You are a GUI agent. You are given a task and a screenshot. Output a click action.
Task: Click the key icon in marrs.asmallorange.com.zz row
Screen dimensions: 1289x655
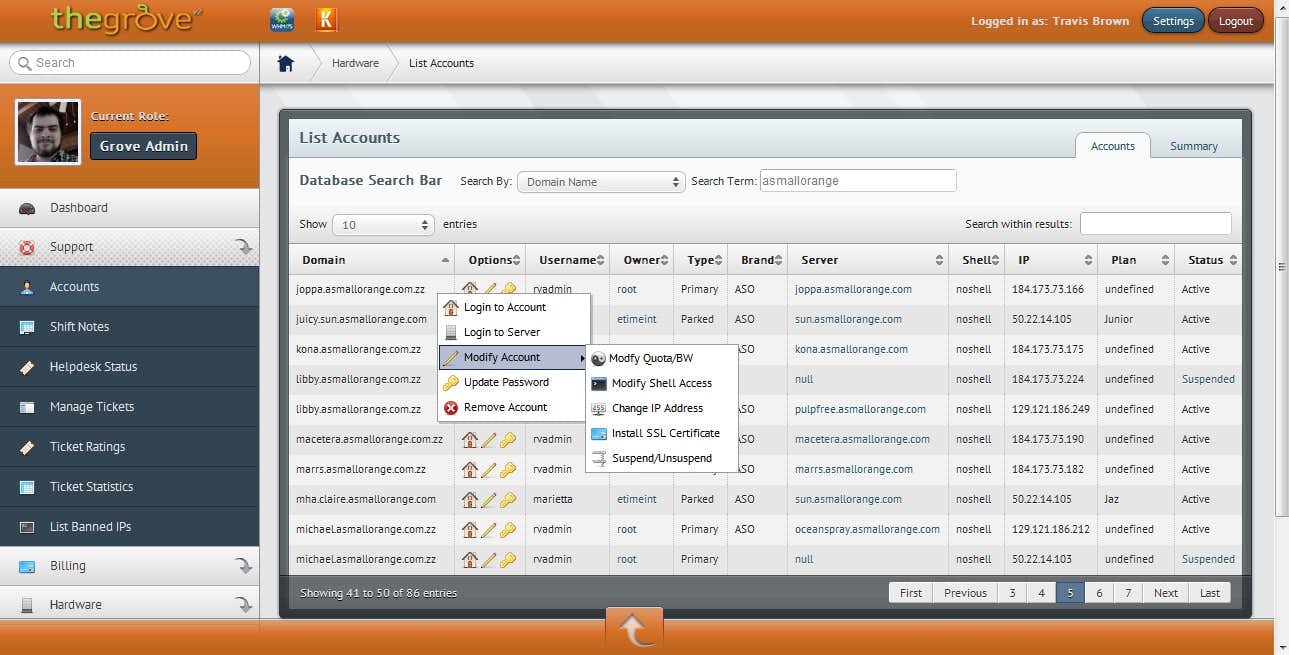508,469
